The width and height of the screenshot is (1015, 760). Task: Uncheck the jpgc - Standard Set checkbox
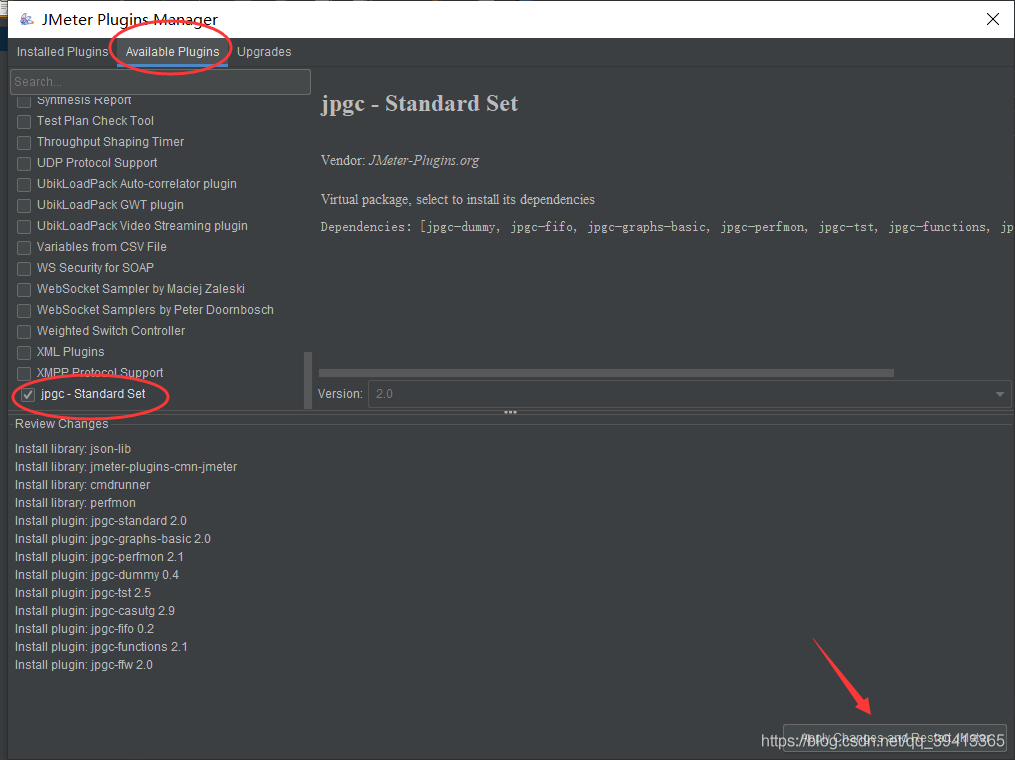28,394
